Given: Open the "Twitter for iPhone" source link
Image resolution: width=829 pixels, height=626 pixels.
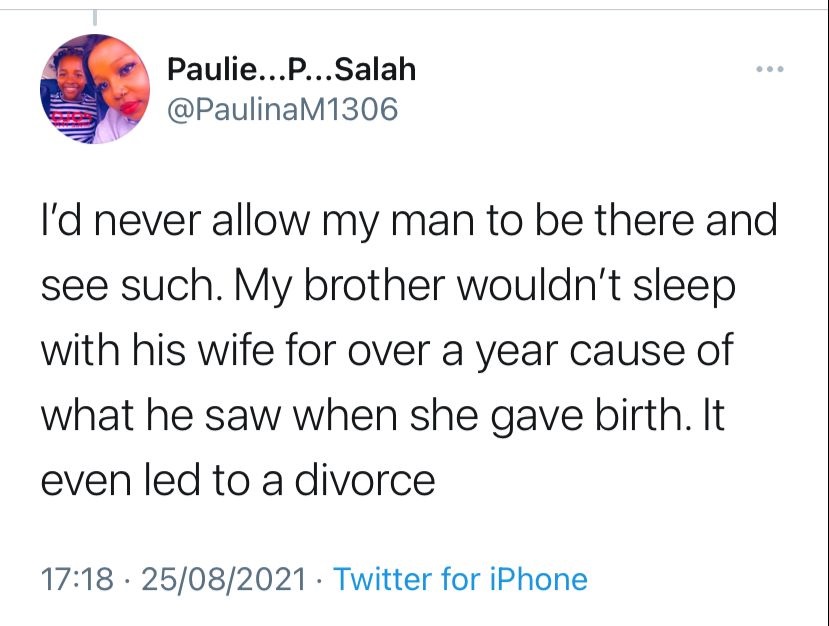Looking at the screenshot, I should click(x=459, y=578).
